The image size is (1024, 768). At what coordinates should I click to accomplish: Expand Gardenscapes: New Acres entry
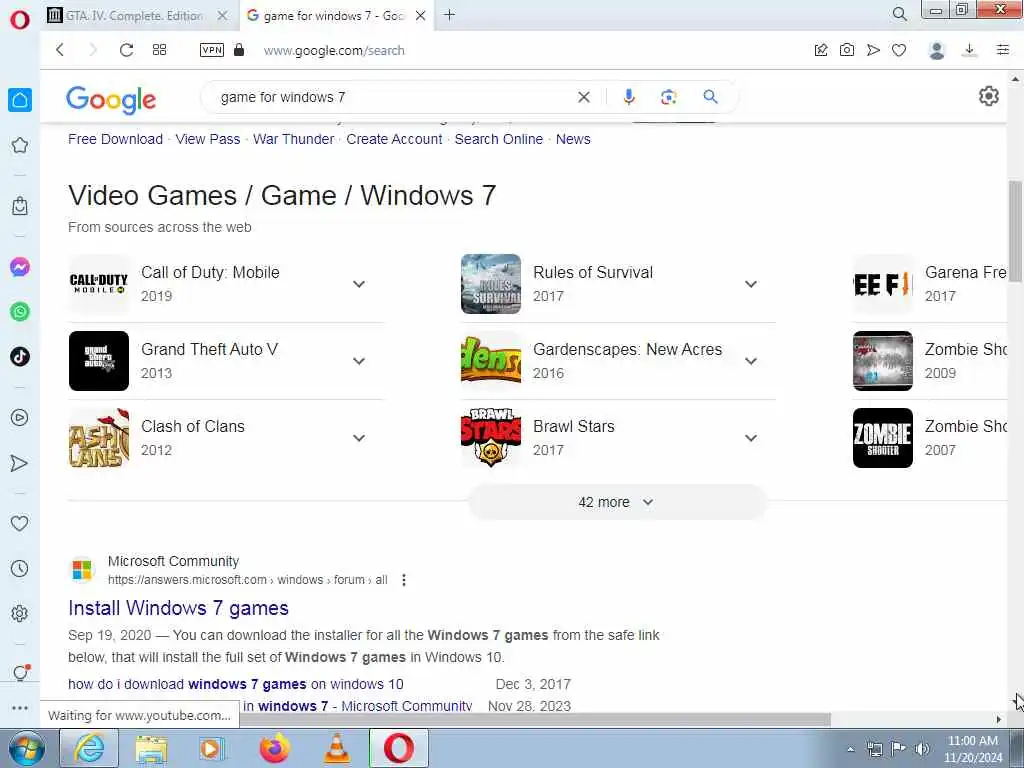coord(751,361)
